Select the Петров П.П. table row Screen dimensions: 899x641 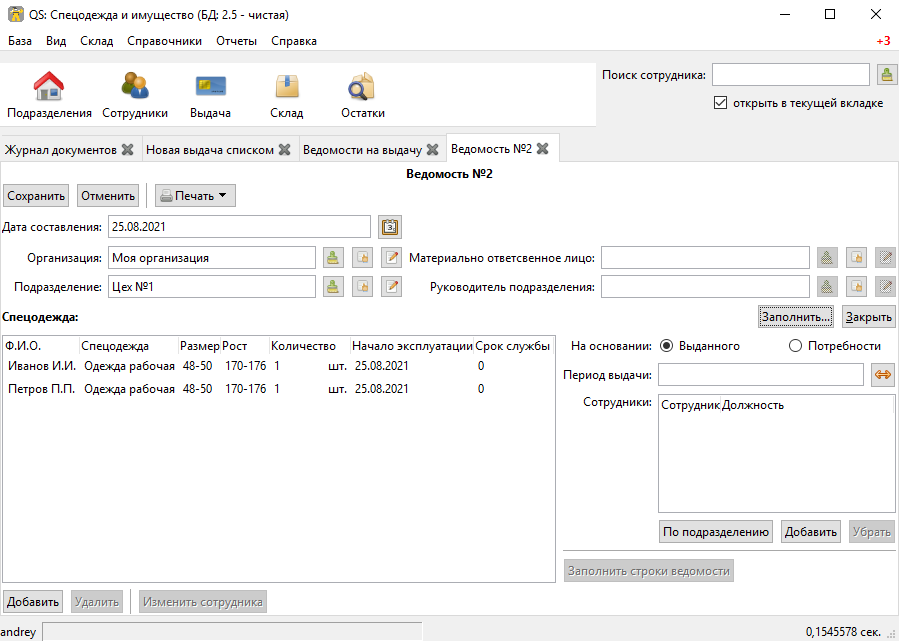coord(279,389)
